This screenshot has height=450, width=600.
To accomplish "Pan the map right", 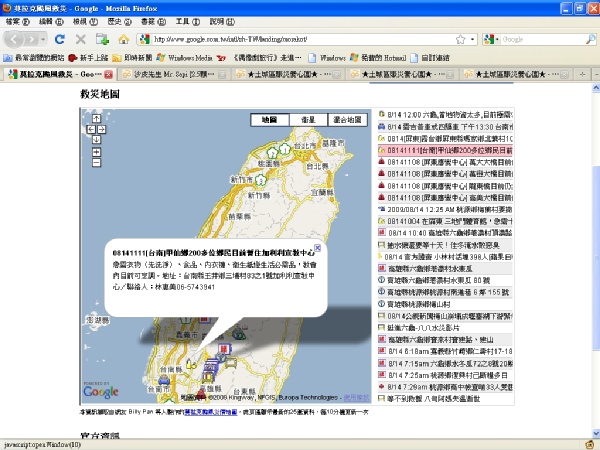I will (101, 129).
